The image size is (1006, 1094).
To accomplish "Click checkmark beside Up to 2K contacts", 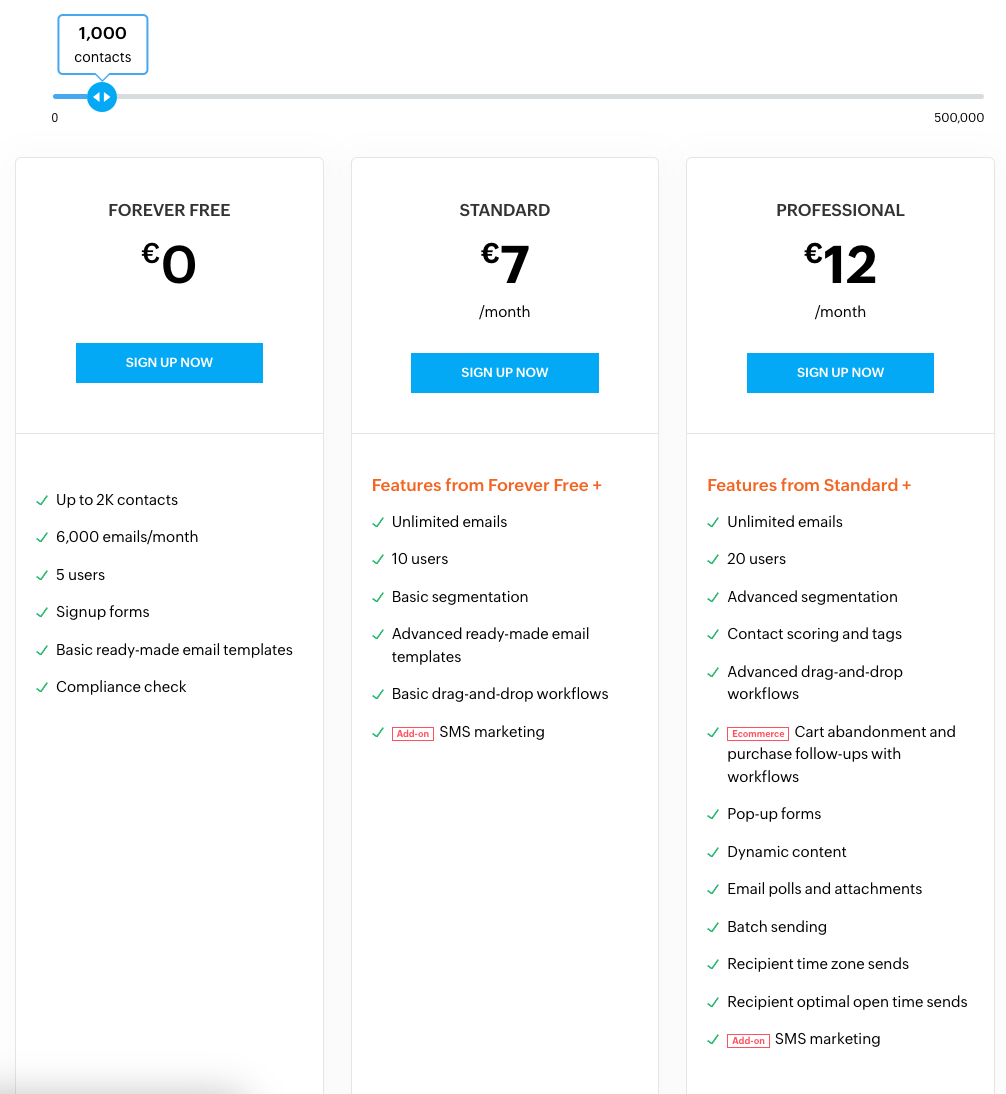I will point(42,500).
